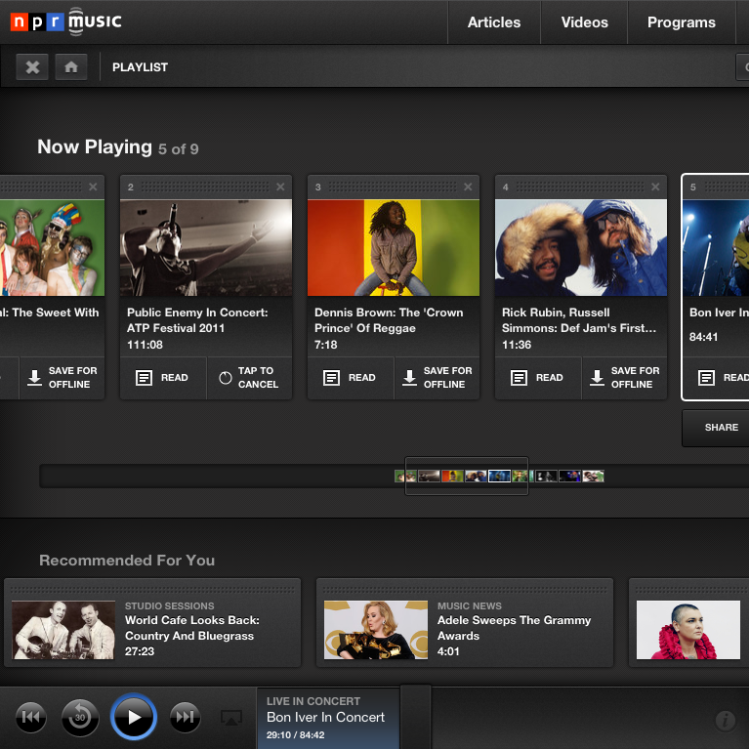Screen dimensions: 749x749
Task: Open Adele Grammy photo thumbnail
Action: point(376,630)
